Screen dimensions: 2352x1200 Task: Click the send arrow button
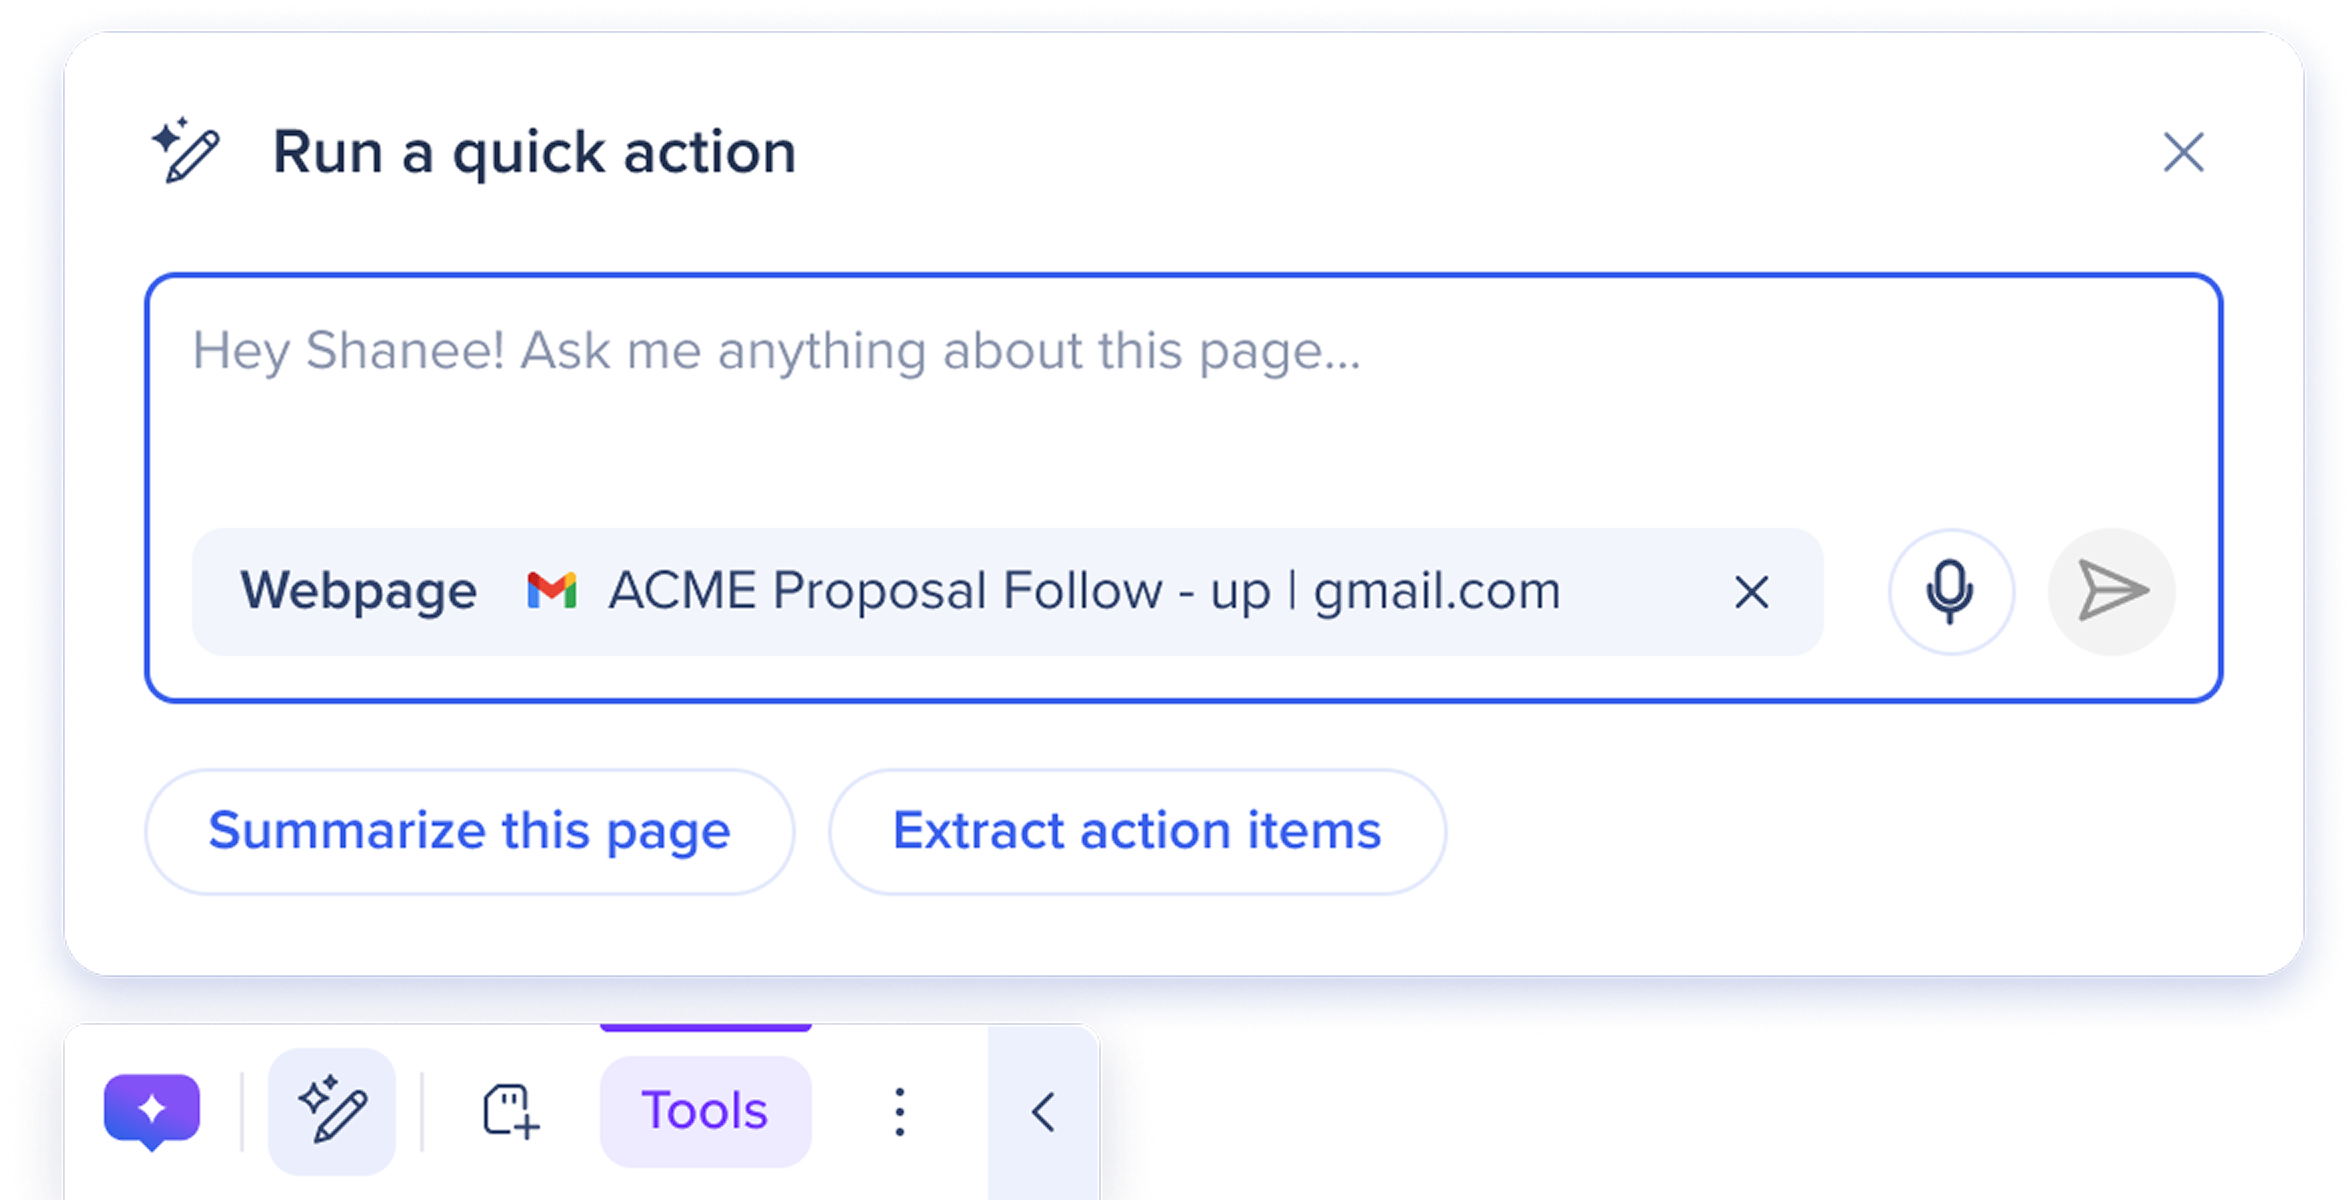click(2111, 592)
